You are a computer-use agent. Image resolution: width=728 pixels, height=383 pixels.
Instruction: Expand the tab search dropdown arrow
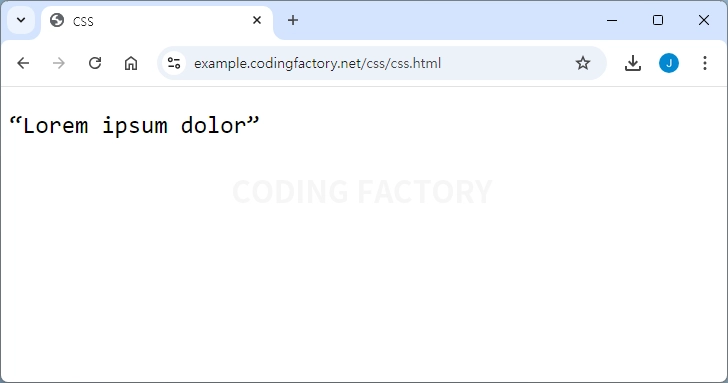pos(21,20)
